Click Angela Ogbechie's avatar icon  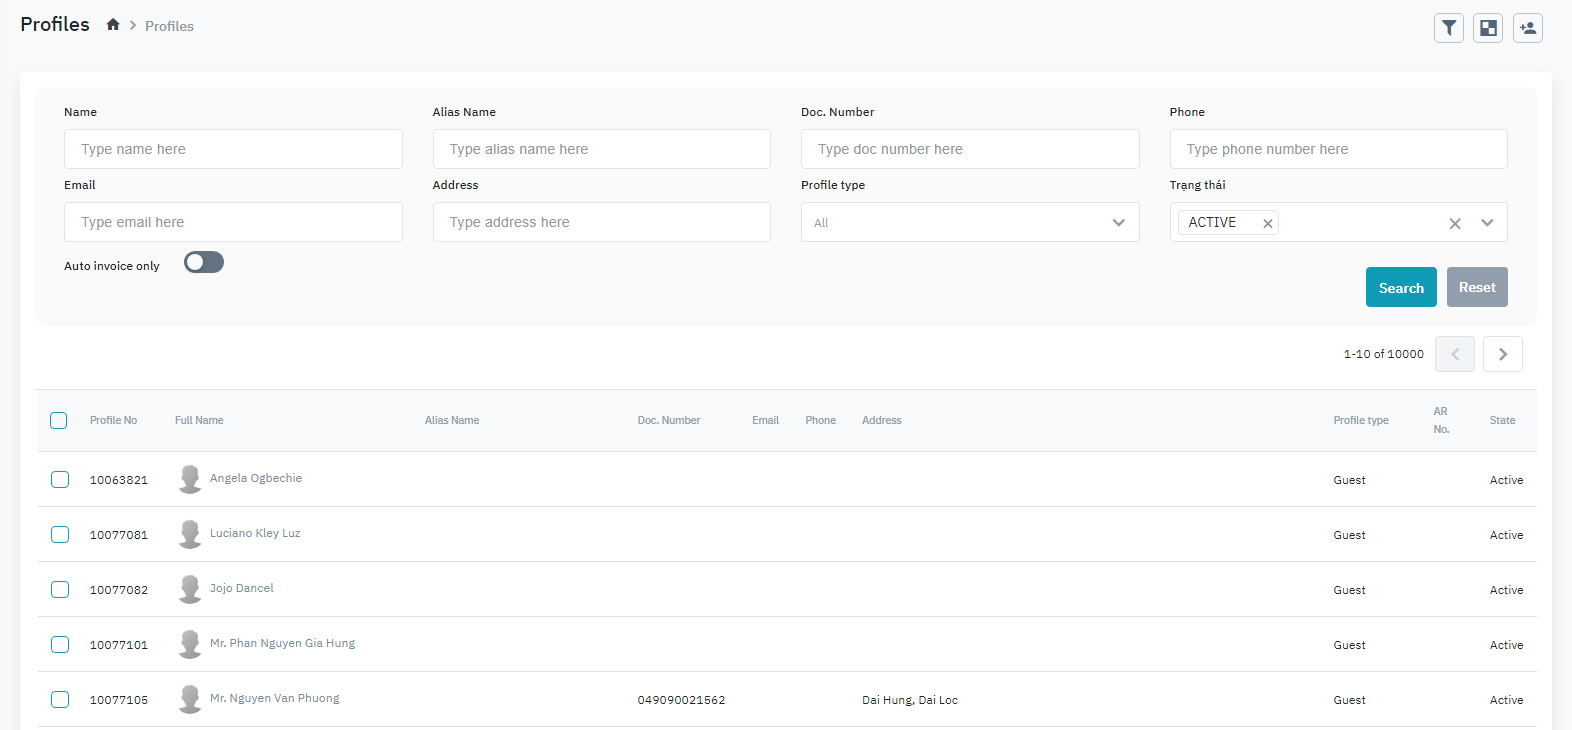(190, 479)
